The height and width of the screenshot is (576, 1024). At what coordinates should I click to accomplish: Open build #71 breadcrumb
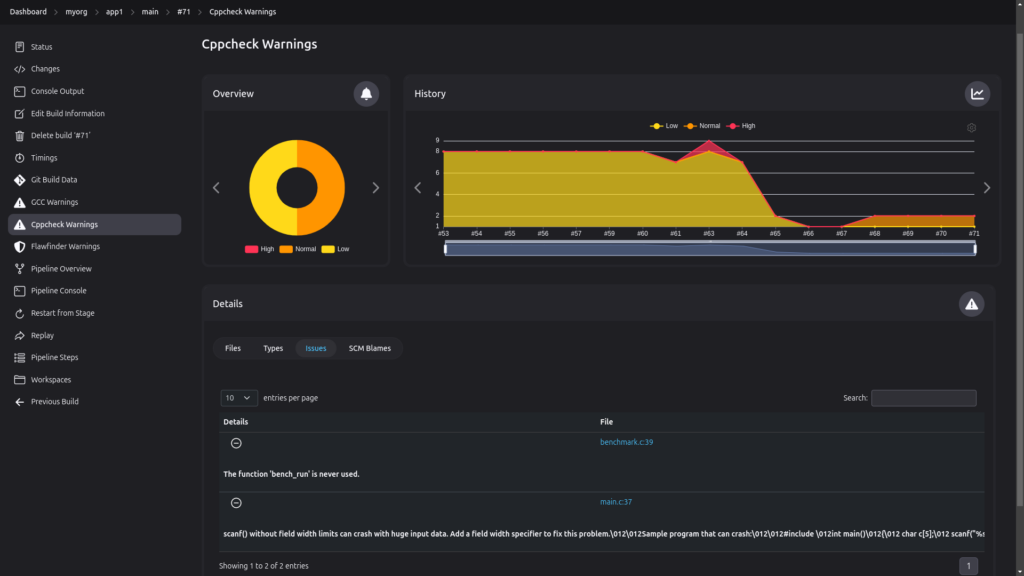(x=184, y=12)
